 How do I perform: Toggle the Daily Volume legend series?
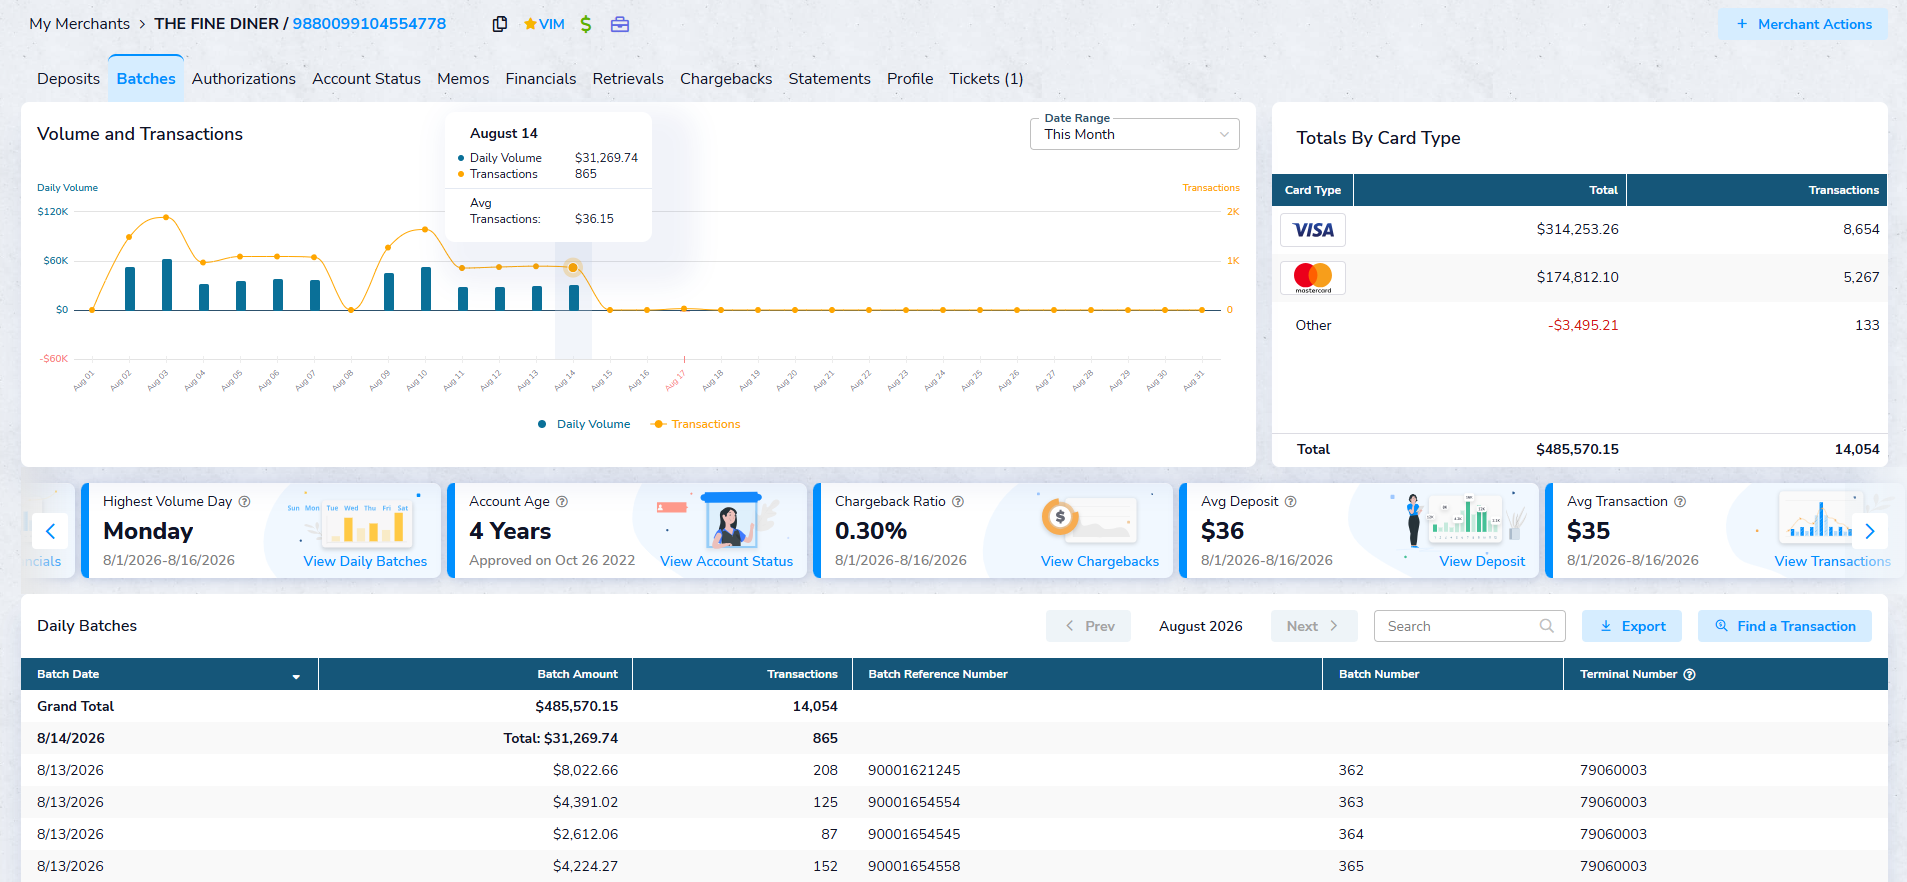(584, 424)
